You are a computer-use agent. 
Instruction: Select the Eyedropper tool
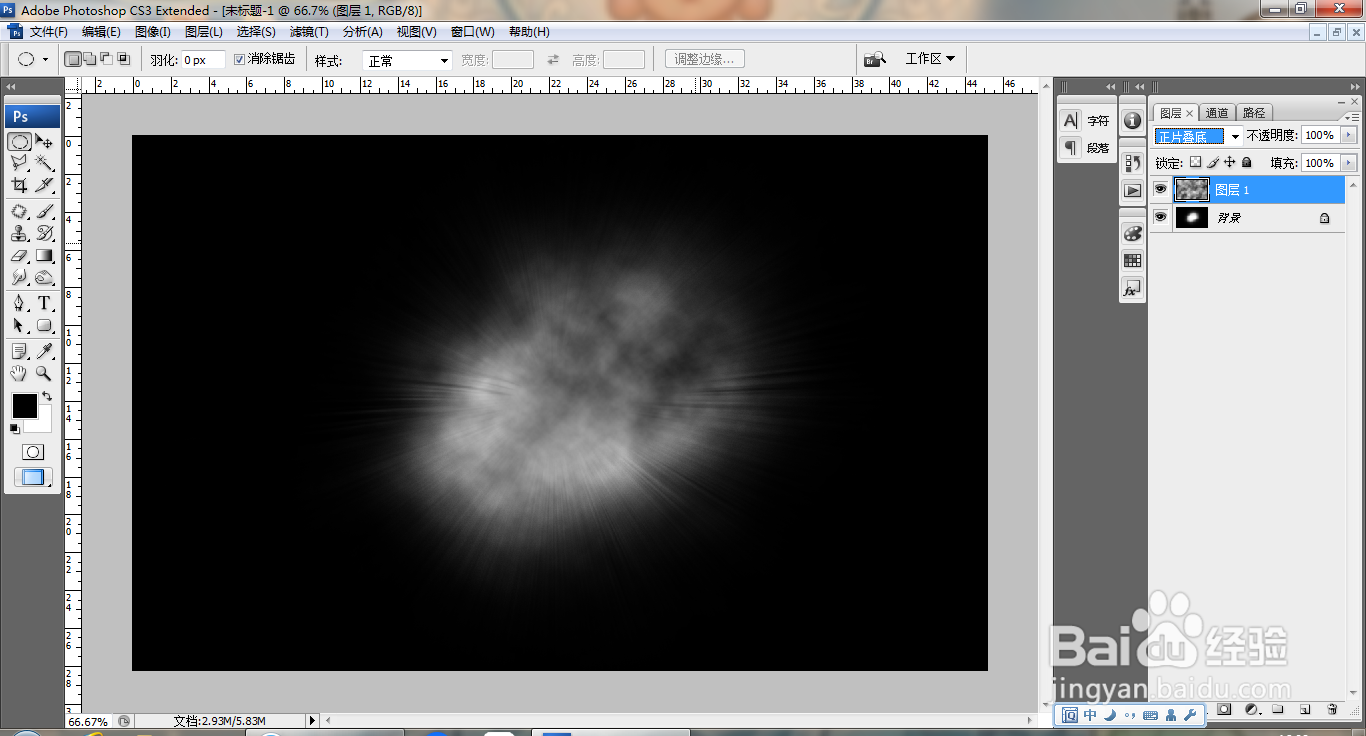[x=45, y=351]
